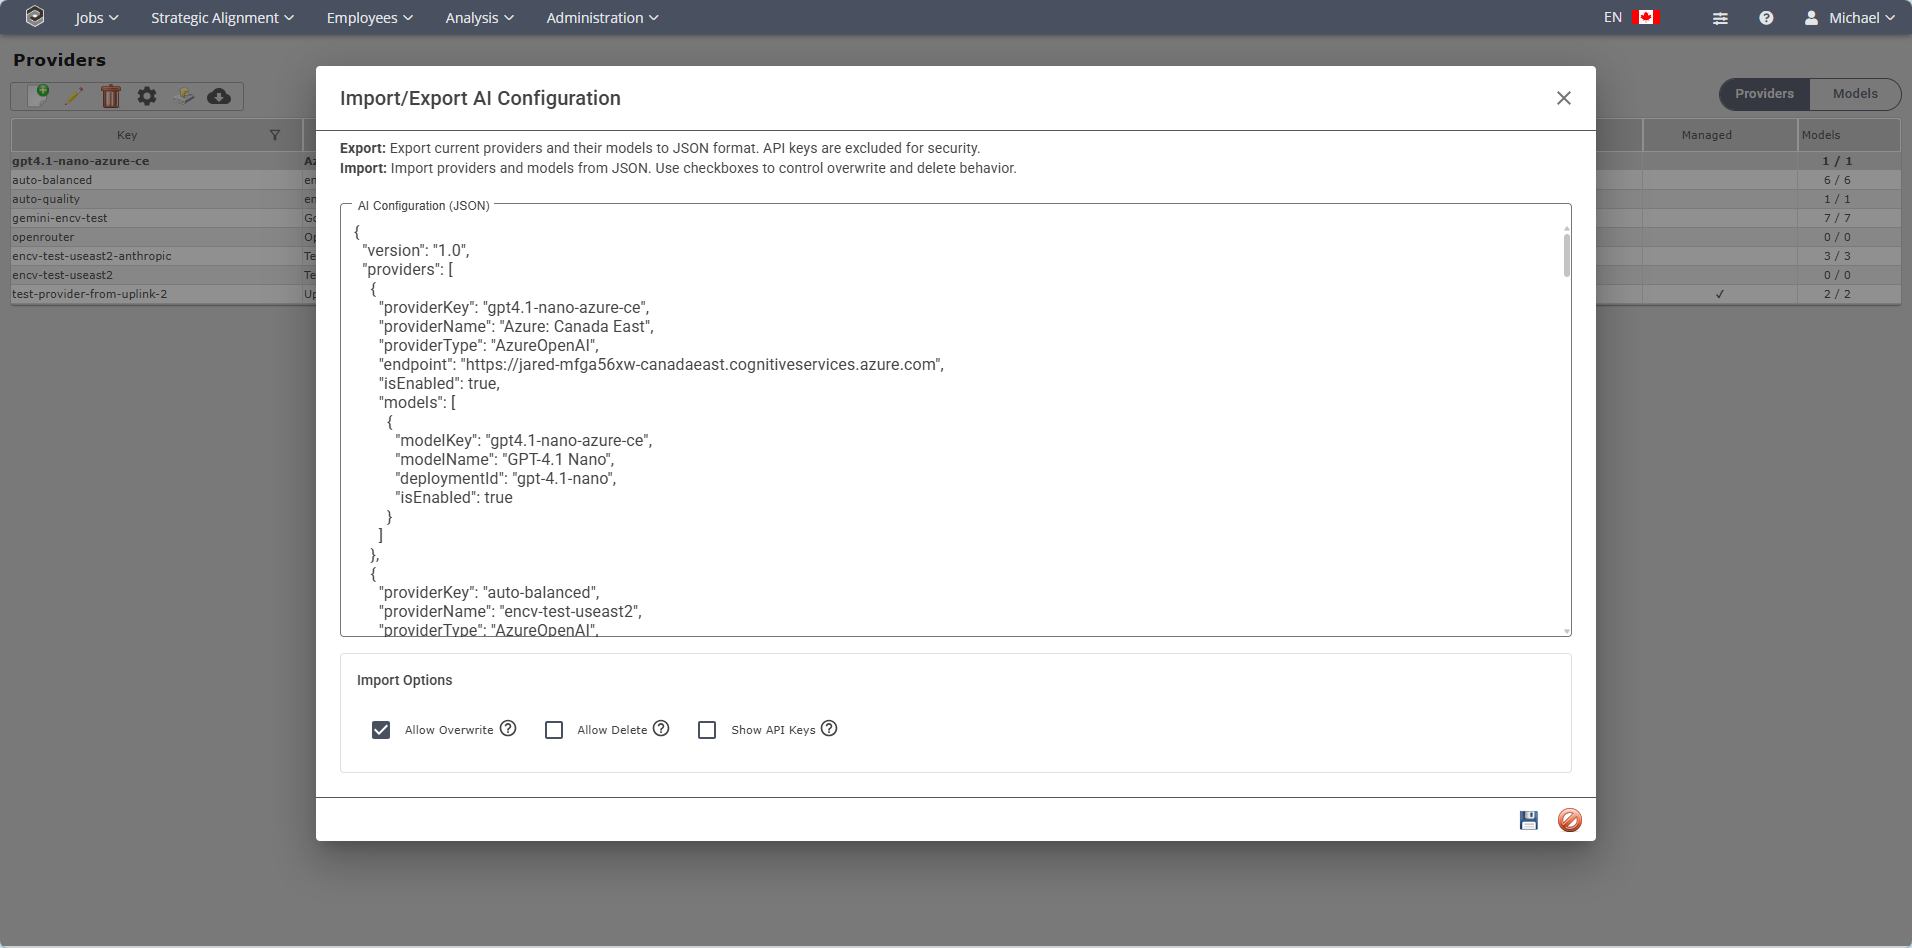Open the settings sliders icon in top bar
The image size is (1912, 948).
tap(1720, 18)
